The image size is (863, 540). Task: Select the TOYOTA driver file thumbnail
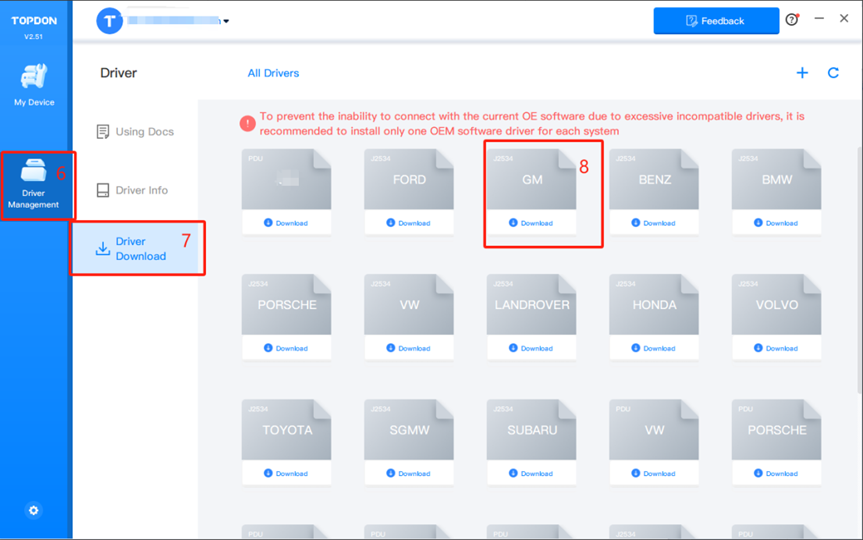click(x=286, y=429)
